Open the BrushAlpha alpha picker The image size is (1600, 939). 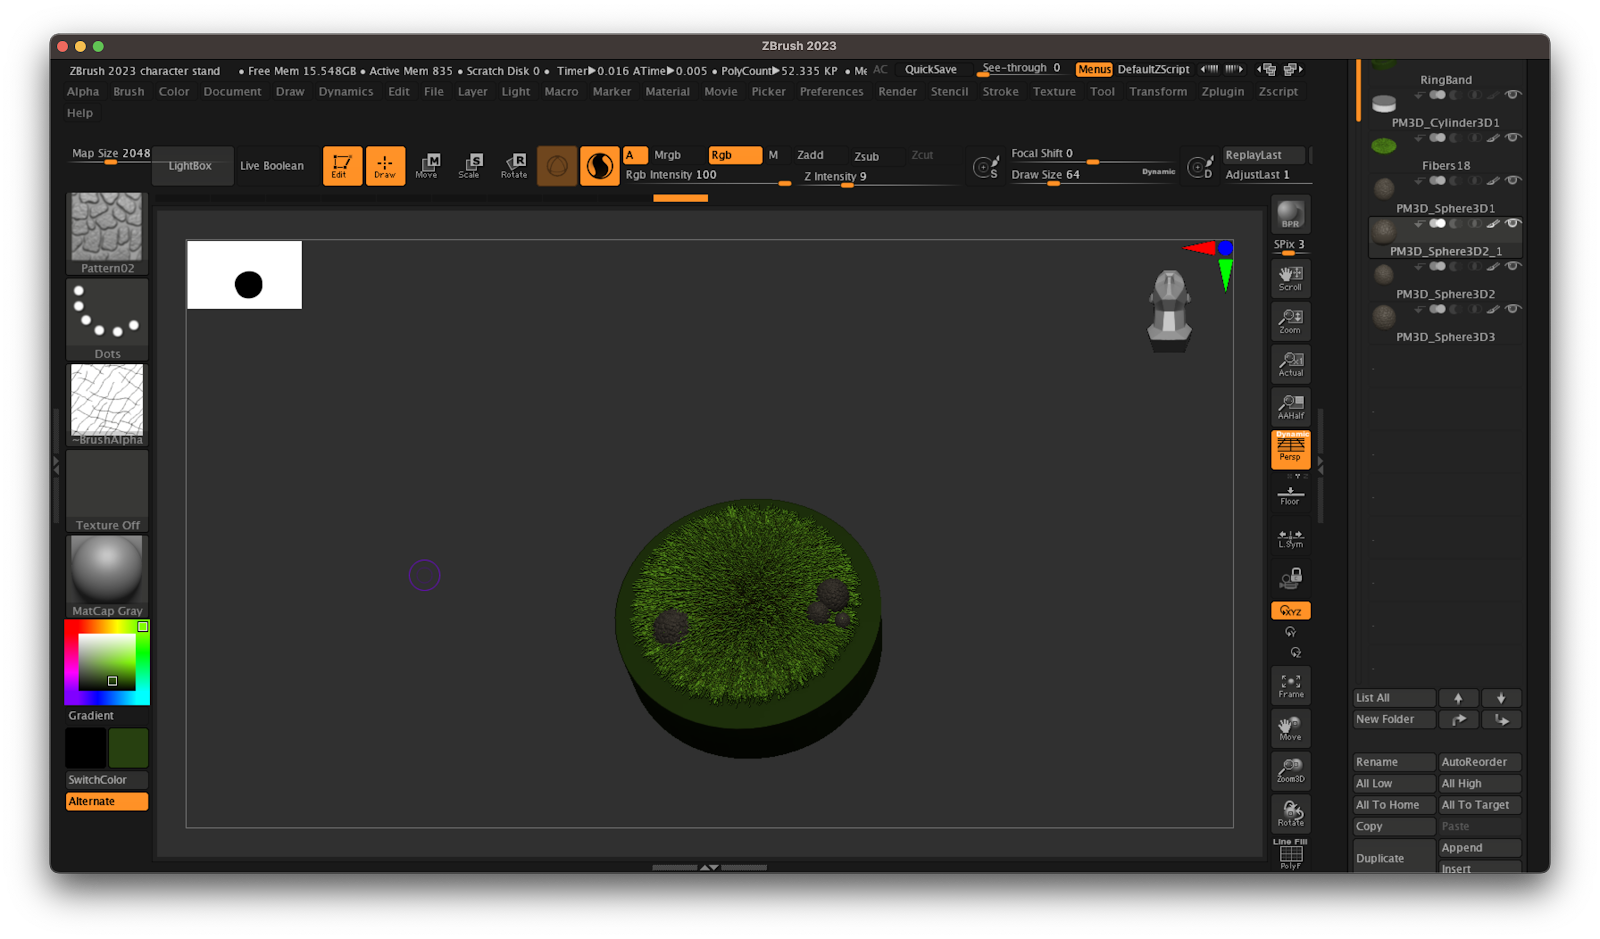click(x=107, y=404)
